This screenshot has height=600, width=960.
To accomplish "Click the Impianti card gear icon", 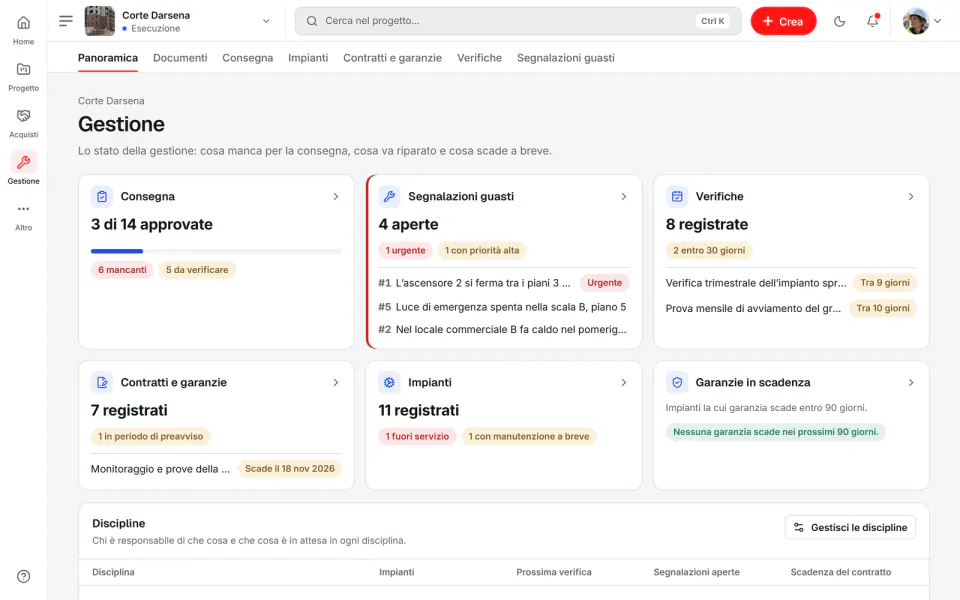I will [x=389, y=383].
